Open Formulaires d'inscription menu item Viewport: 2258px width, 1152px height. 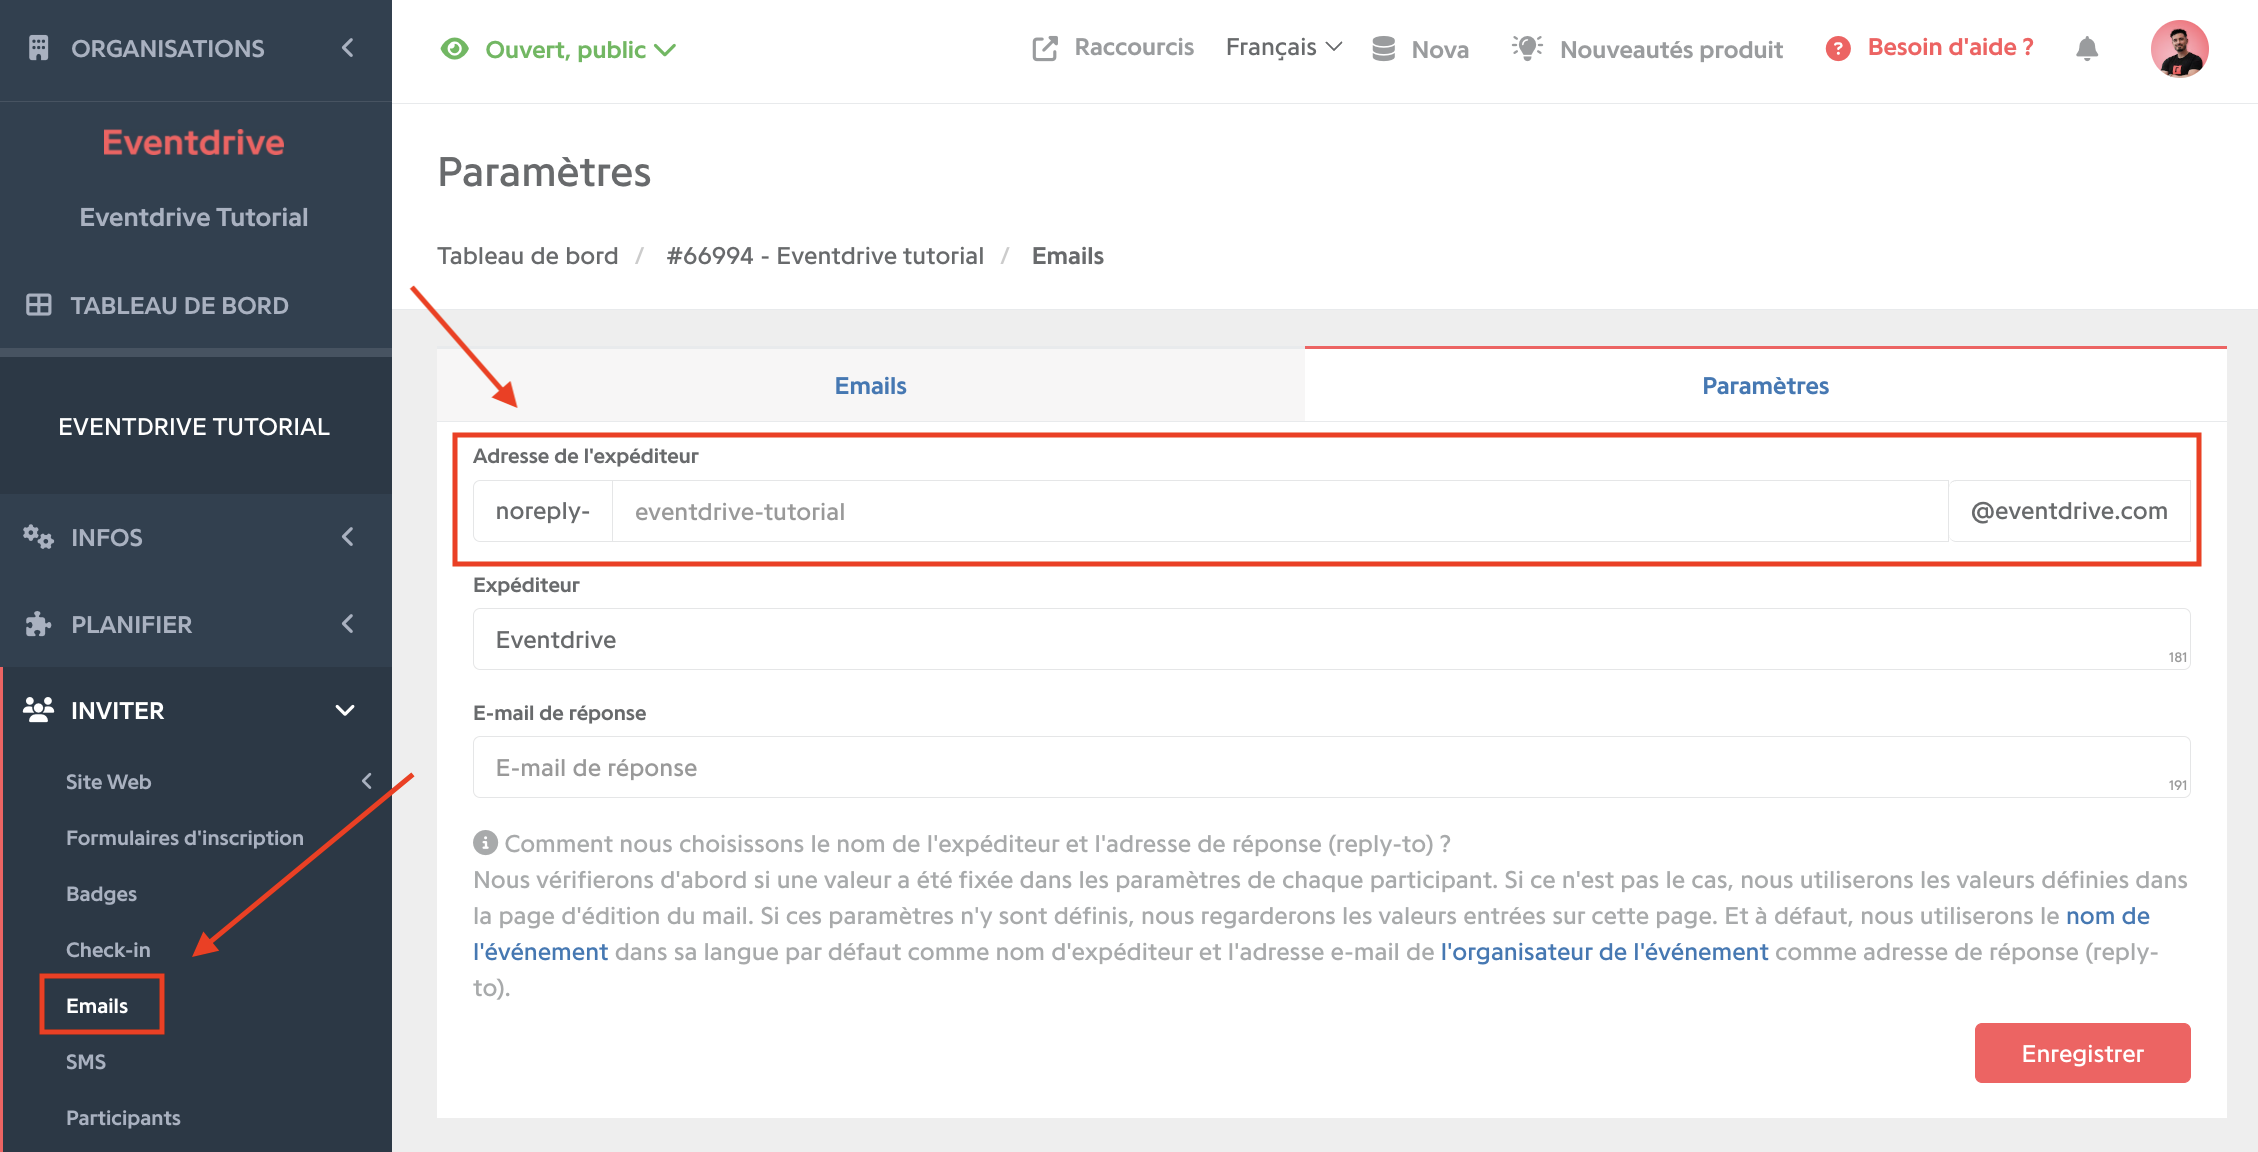(185, 838)
